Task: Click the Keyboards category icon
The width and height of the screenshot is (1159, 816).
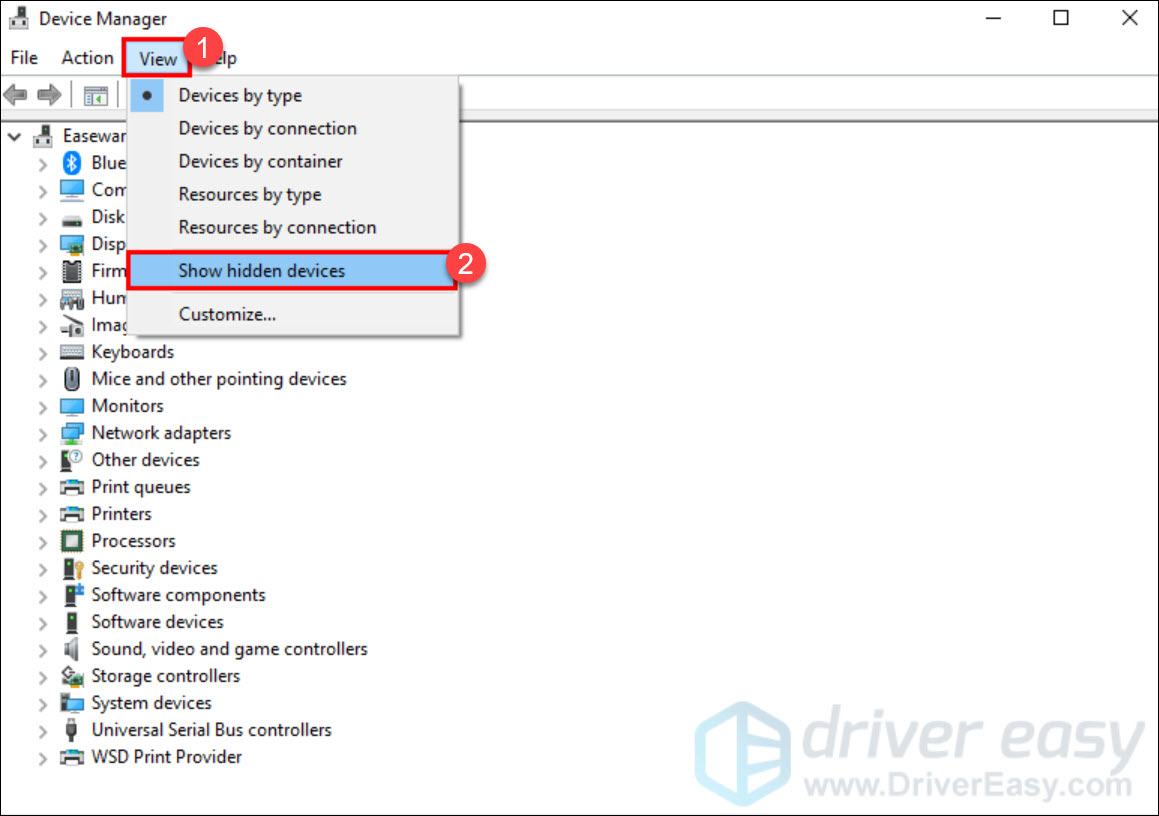Action: click(71, 352)
